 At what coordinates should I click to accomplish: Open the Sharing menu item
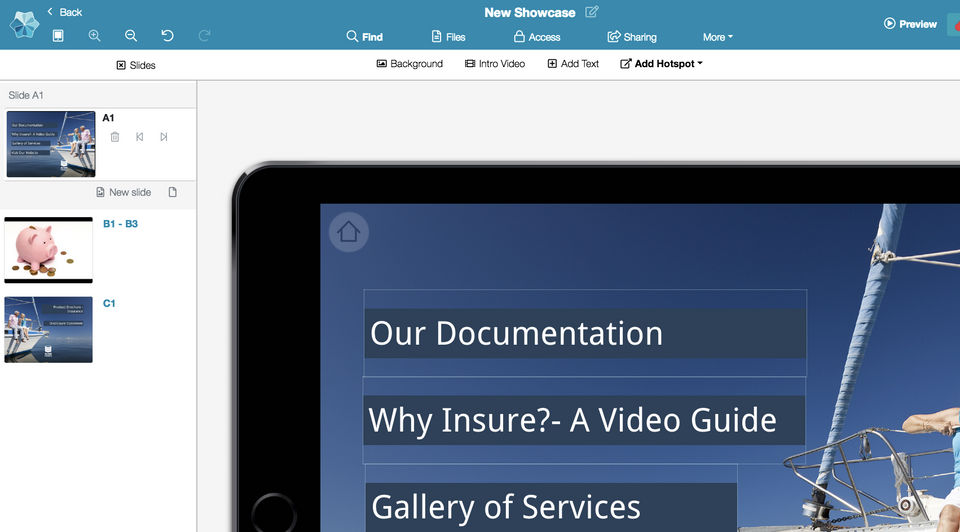point(632,37)
